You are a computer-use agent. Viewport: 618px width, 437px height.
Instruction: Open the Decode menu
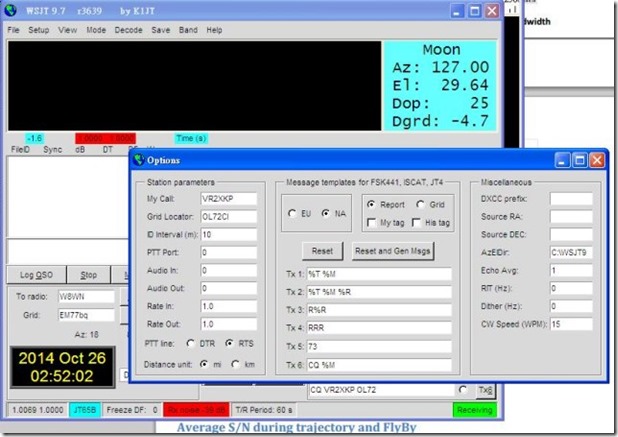(x=128, y=30)
